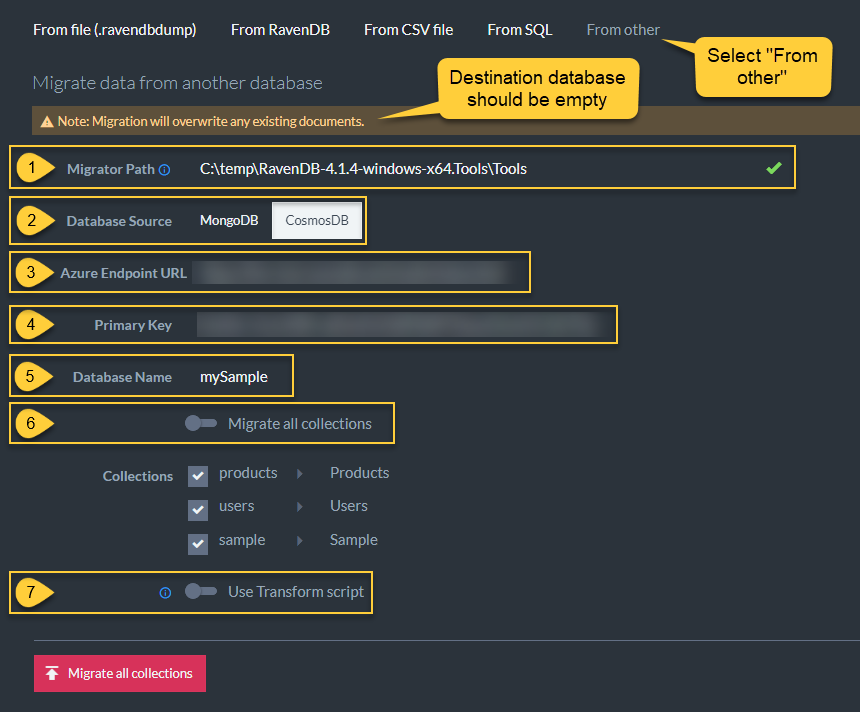Click the arrow icon in the products row
The image size is (860, 712).
pyautogui.click(x=299, y=473)
